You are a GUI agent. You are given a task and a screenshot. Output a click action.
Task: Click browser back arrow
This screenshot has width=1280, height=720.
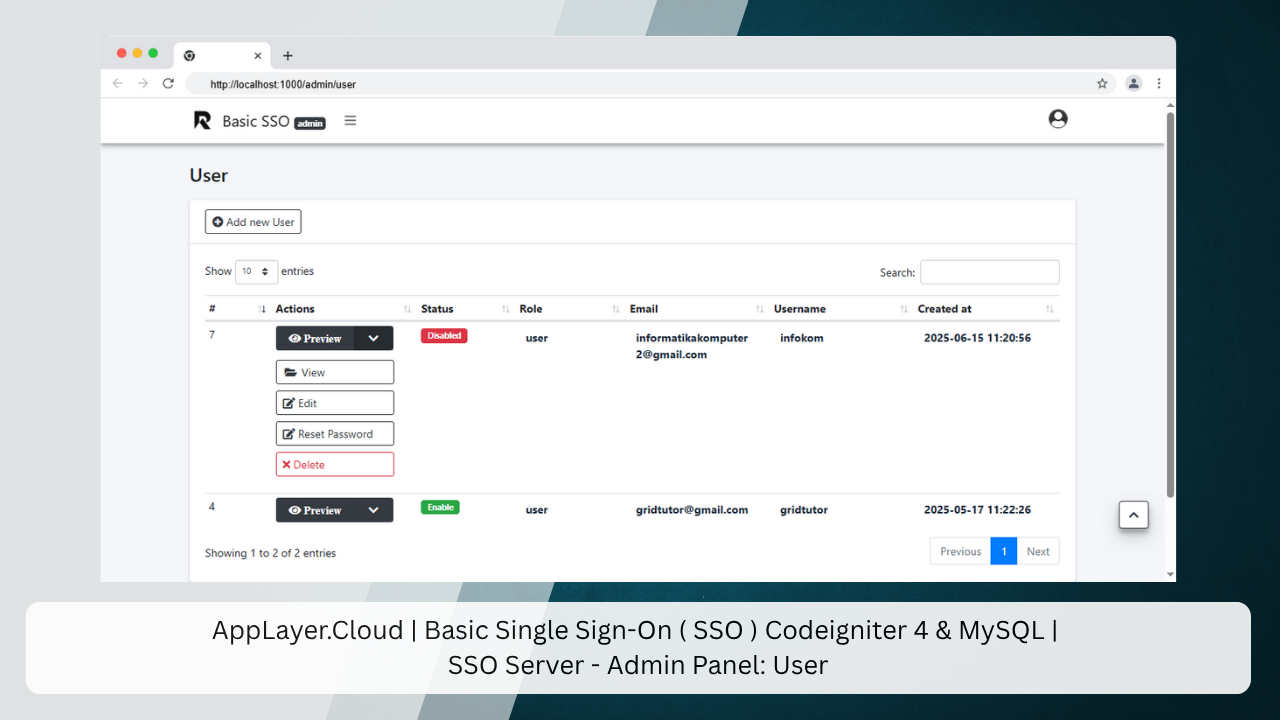(x=118, y=84)
